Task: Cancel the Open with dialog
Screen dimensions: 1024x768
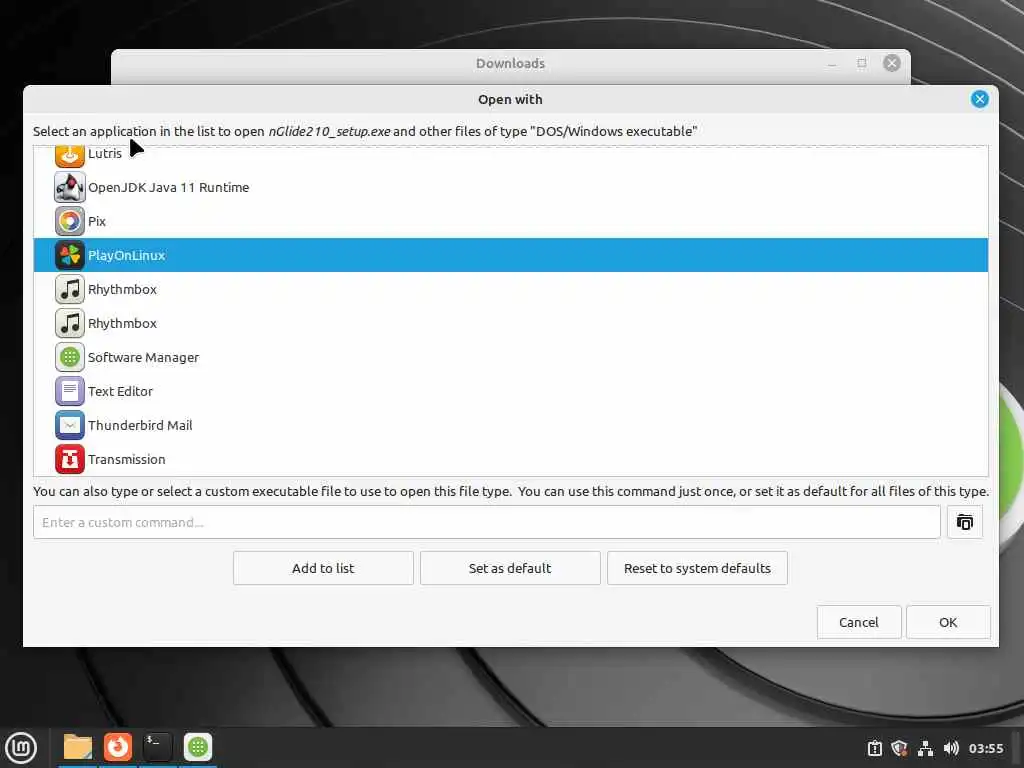Action: (x=859, y=622)
